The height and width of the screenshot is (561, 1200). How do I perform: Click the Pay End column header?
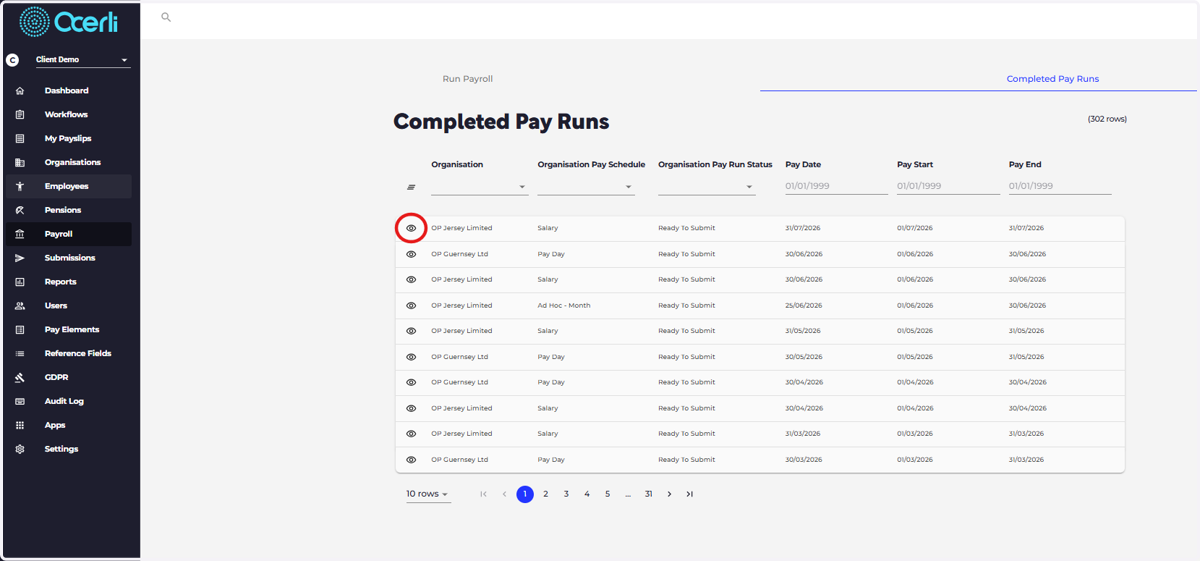[x=1026, y=164]
